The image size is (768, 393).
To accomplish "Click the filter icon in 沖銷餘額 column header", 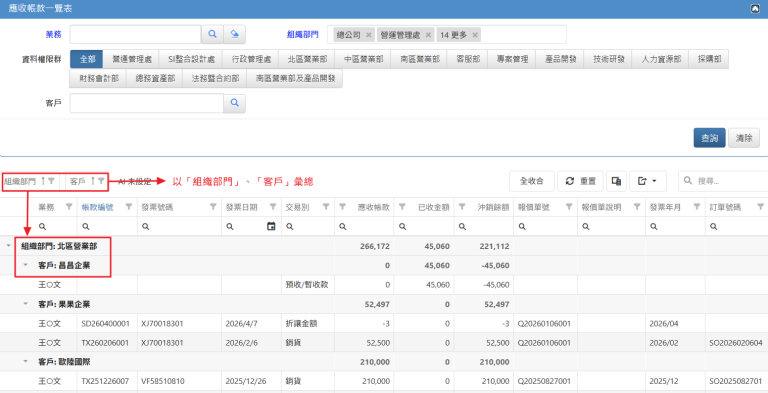I will 462,207.
